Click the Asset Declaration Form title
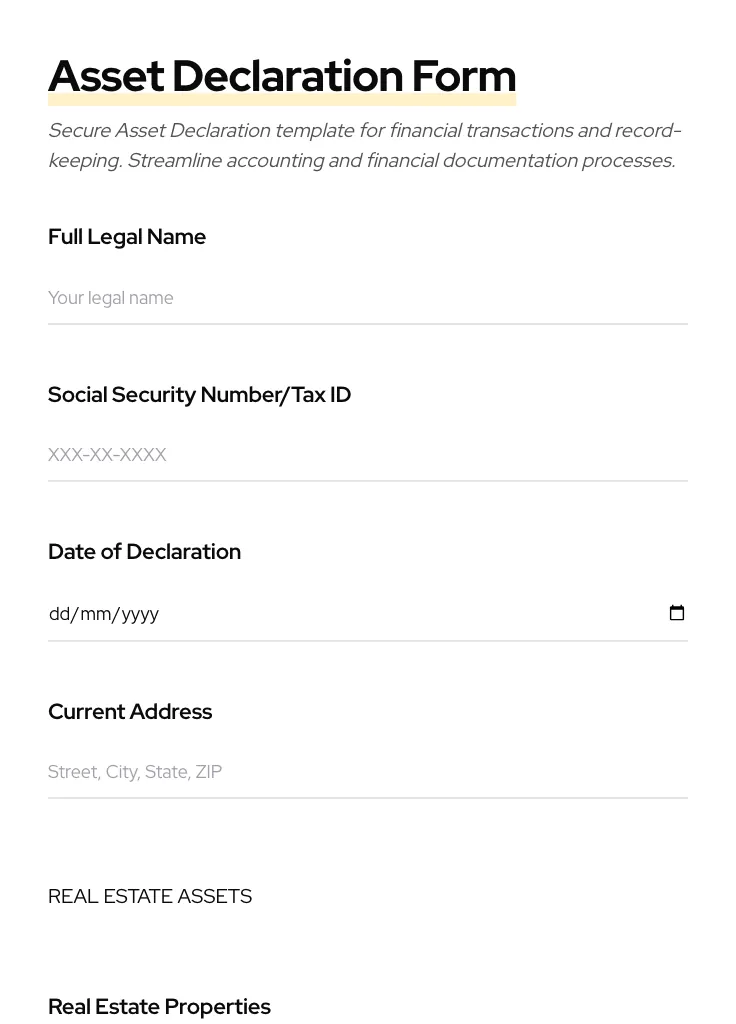The width and height of the screenshot is (736, 1024). tap(282, 75)
